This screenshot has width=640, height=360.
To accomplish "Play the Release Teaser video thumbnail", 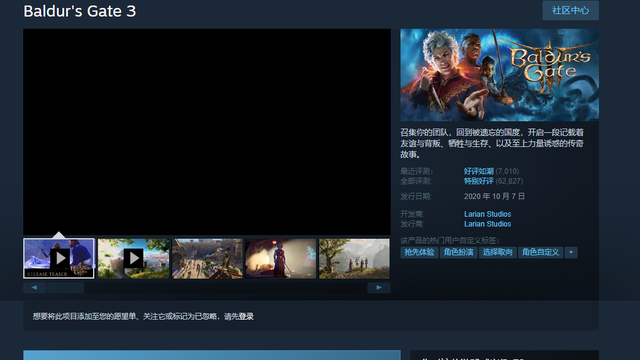I will 59,258.
